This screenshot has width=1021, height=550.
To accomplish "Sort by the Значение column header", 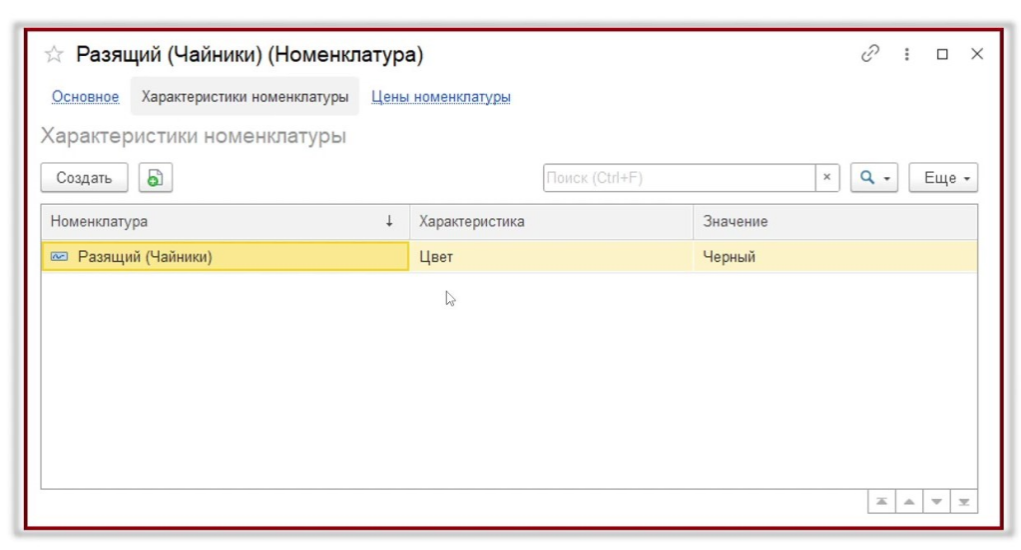I will 835,221.
